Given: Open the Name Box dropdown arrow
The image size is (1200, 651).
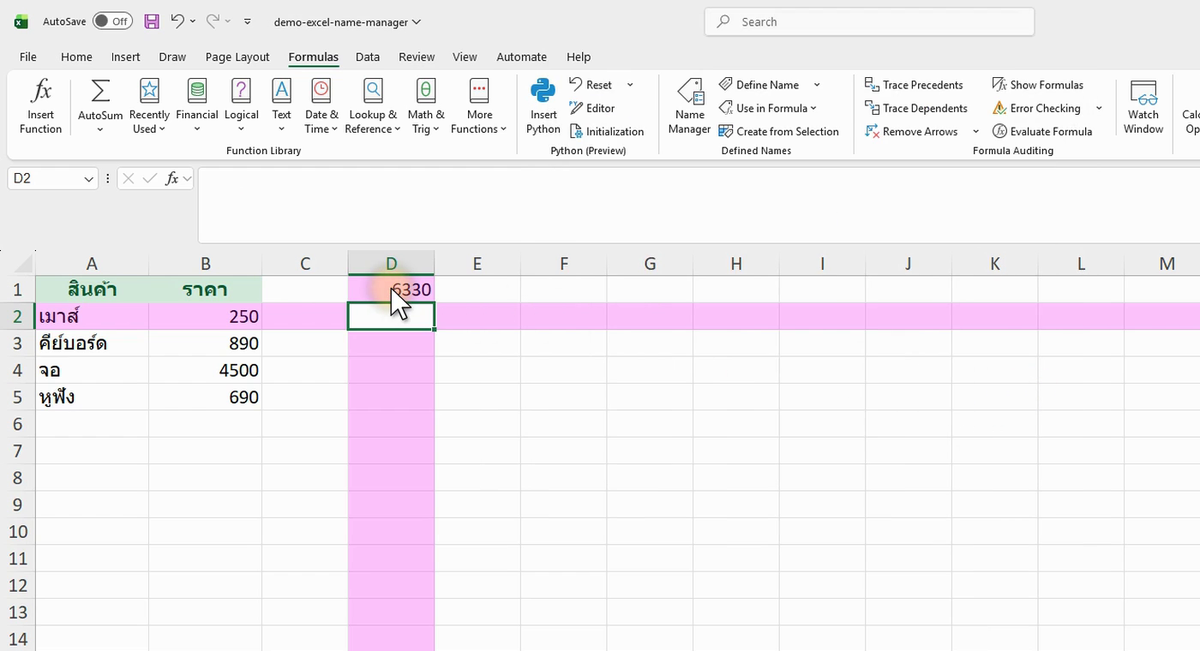Looking at the screenshot, I should tap(89, 179).
